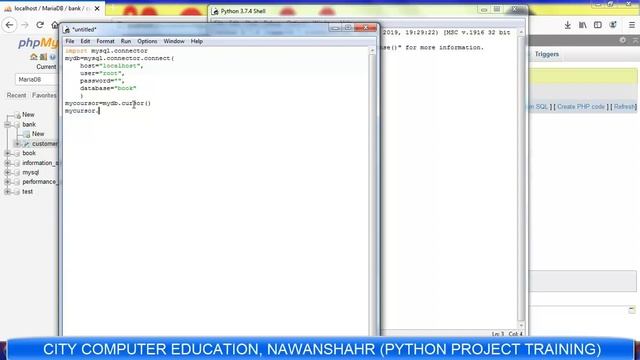The width and height of the screenshot is (640, 360).
Task: Open Firefox hamburger menu
Action: click(632, 25)
